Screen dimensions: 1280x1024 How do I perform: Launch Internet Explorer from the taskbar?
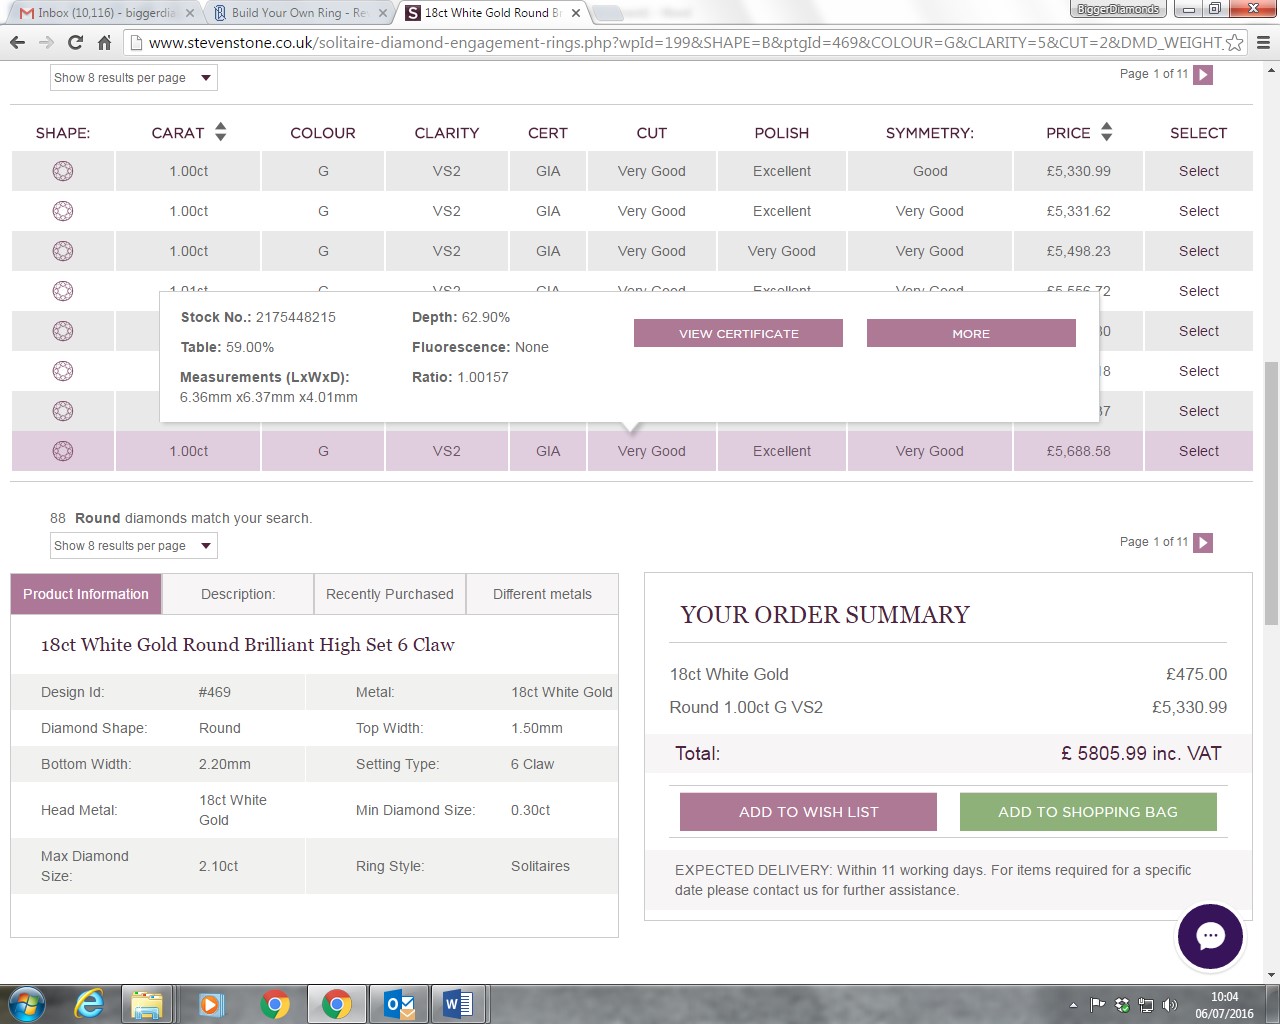click(x=89, y=1004)
